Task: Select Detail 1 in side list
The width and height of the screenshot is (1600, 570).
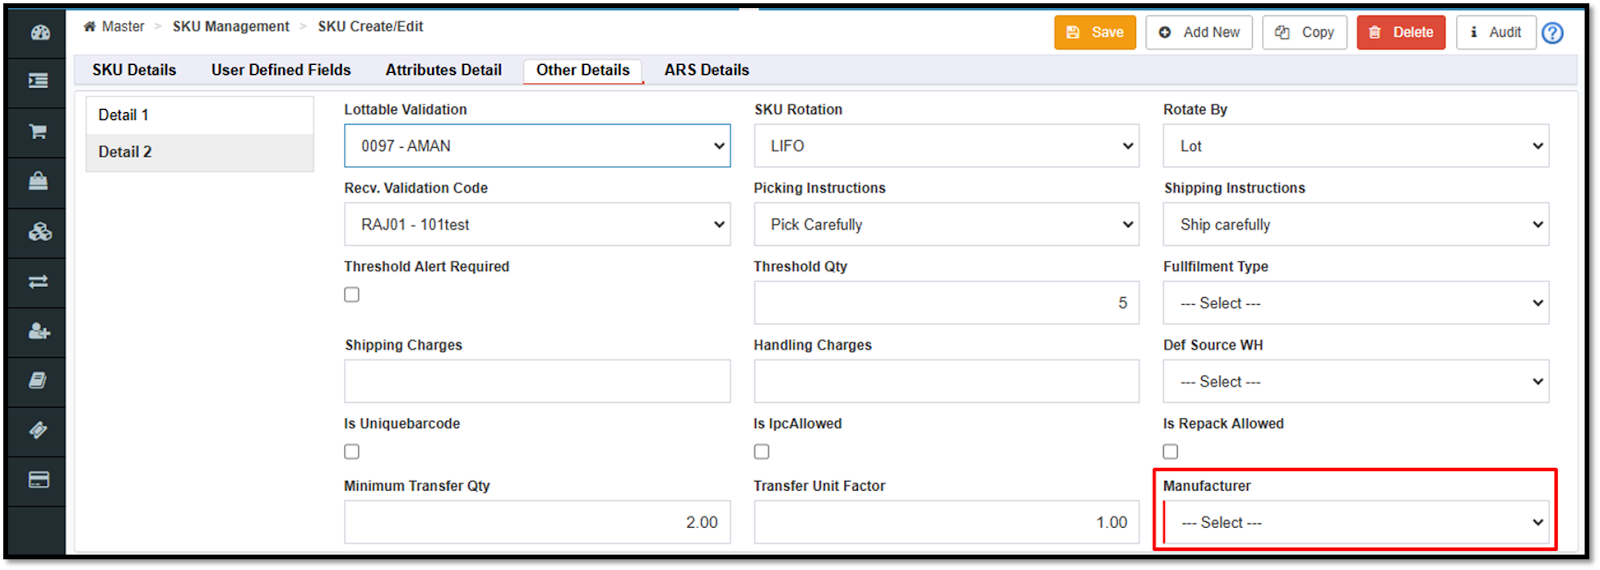Action: (200, 115)
